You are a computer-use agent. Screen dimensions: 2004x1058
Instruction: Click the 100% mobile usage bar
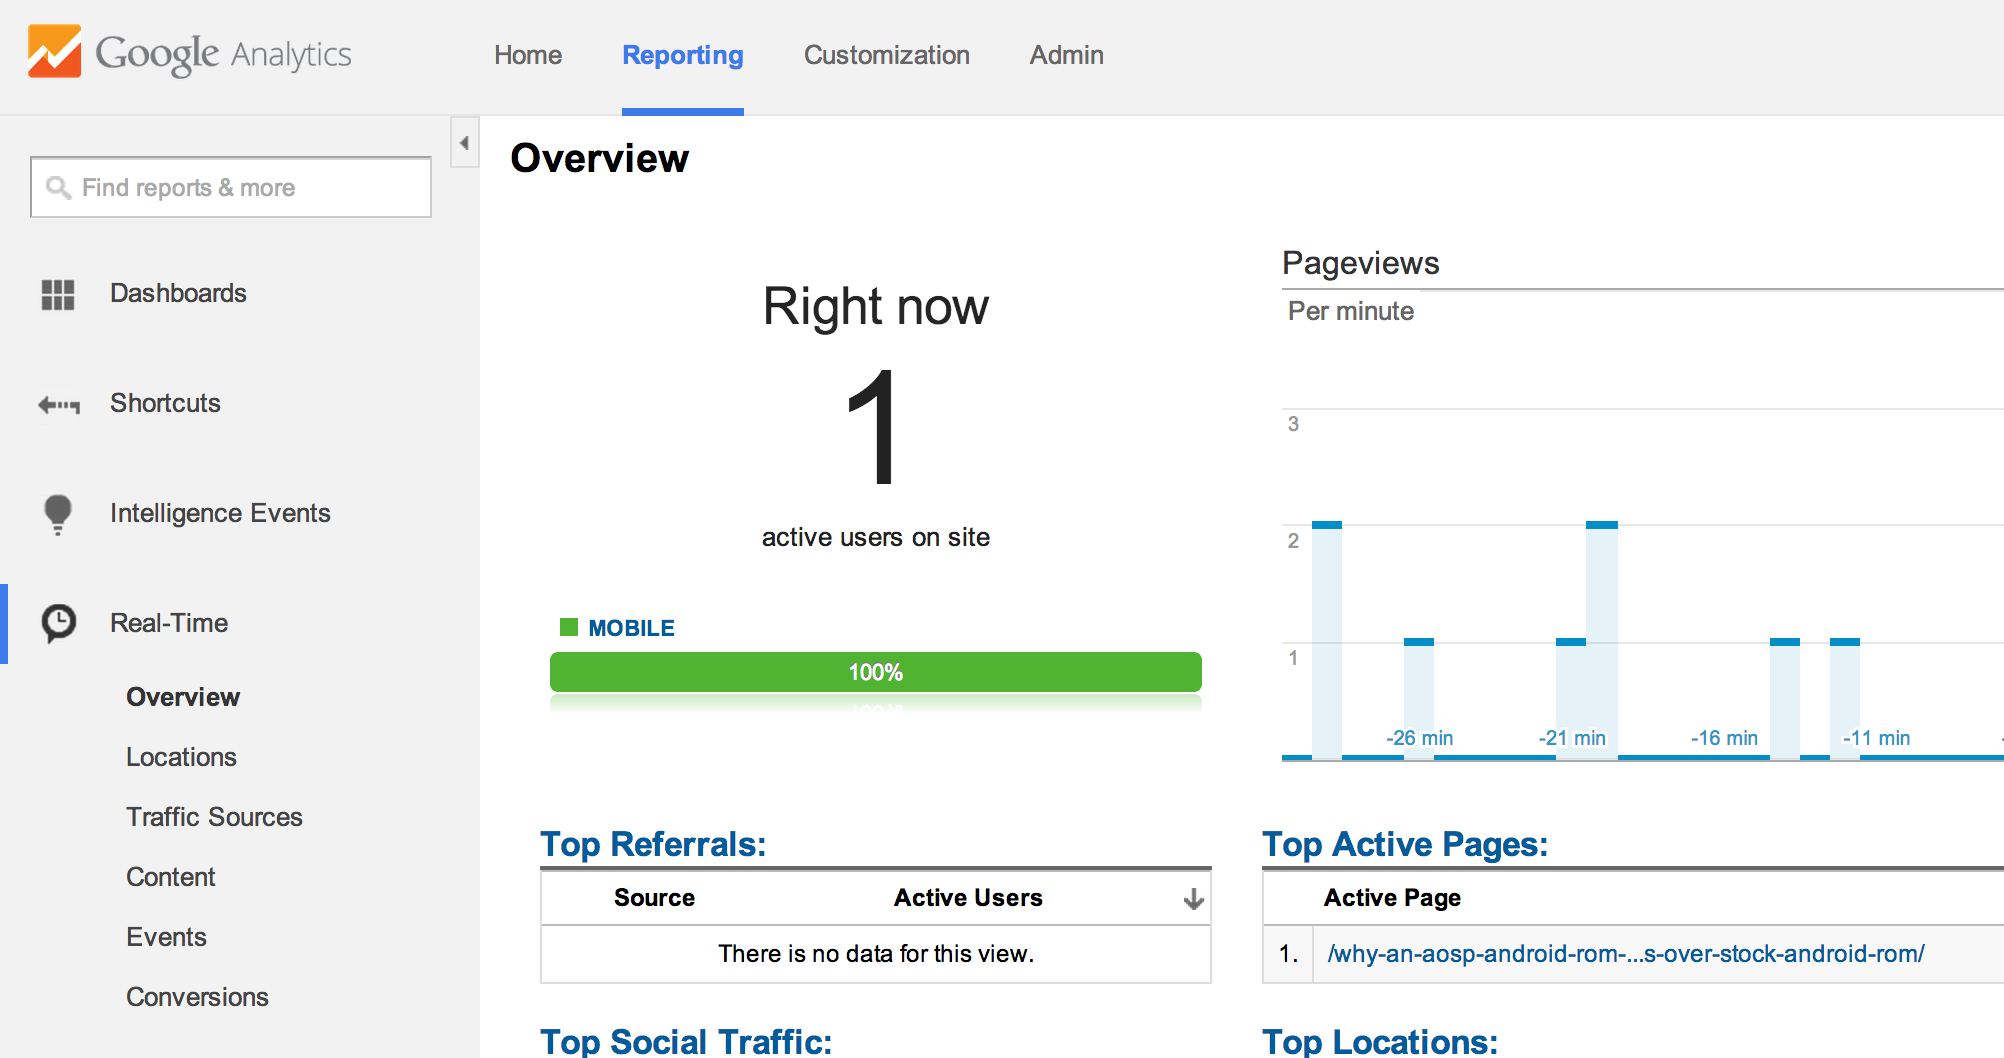pos(875,672)
